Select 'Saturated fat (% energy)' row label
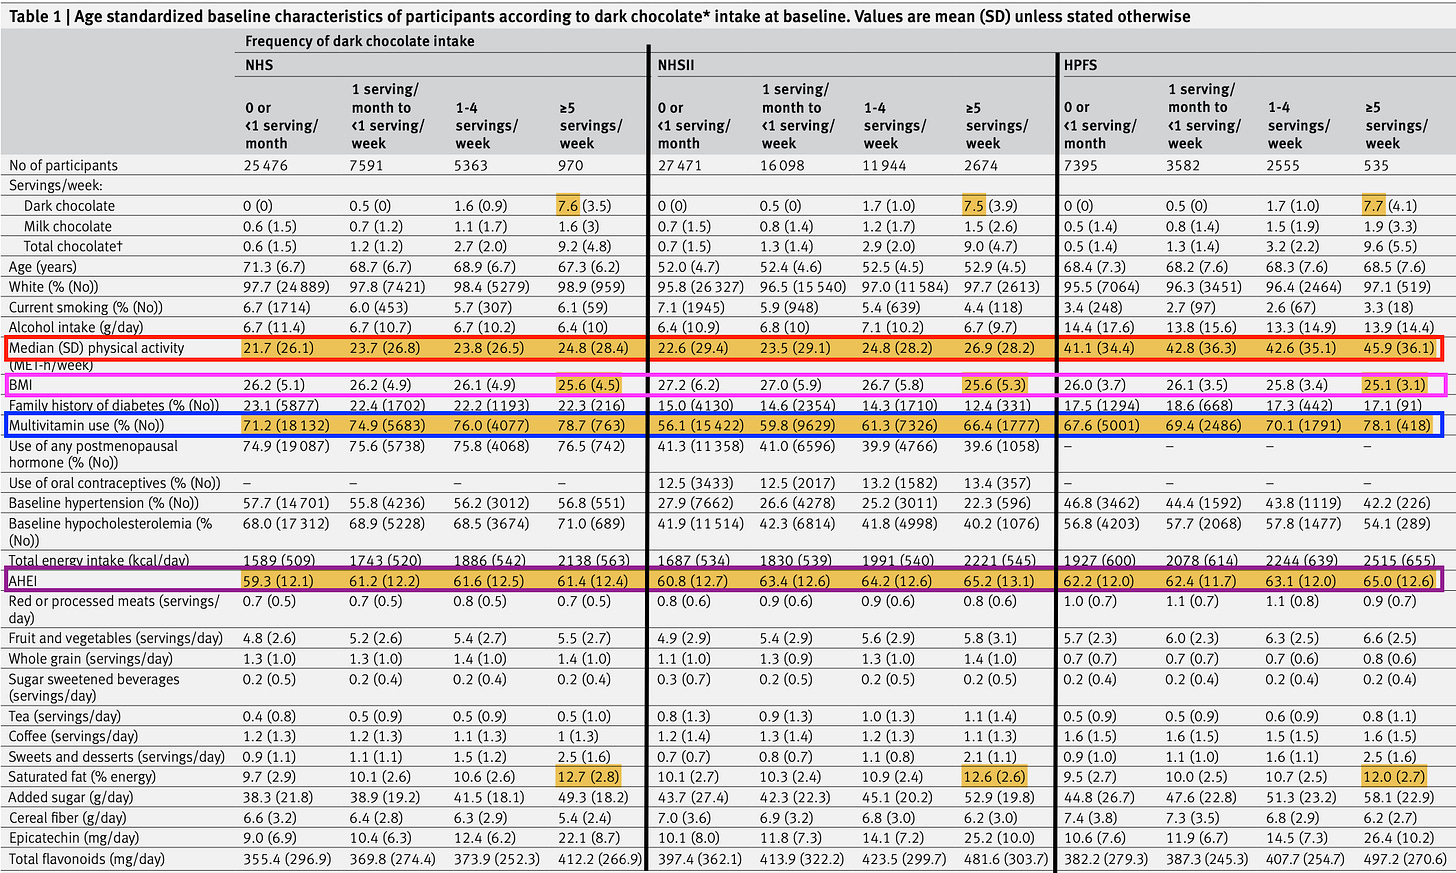The image size is (1456, 873). click(x=83, y=777)
